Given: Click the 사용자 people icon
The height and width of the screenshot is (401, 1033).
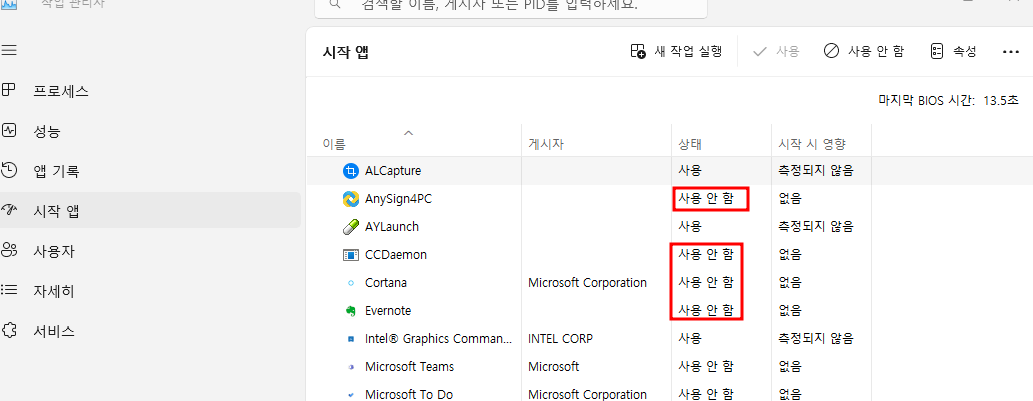Looking at the screenshot, I should [9, 250].
